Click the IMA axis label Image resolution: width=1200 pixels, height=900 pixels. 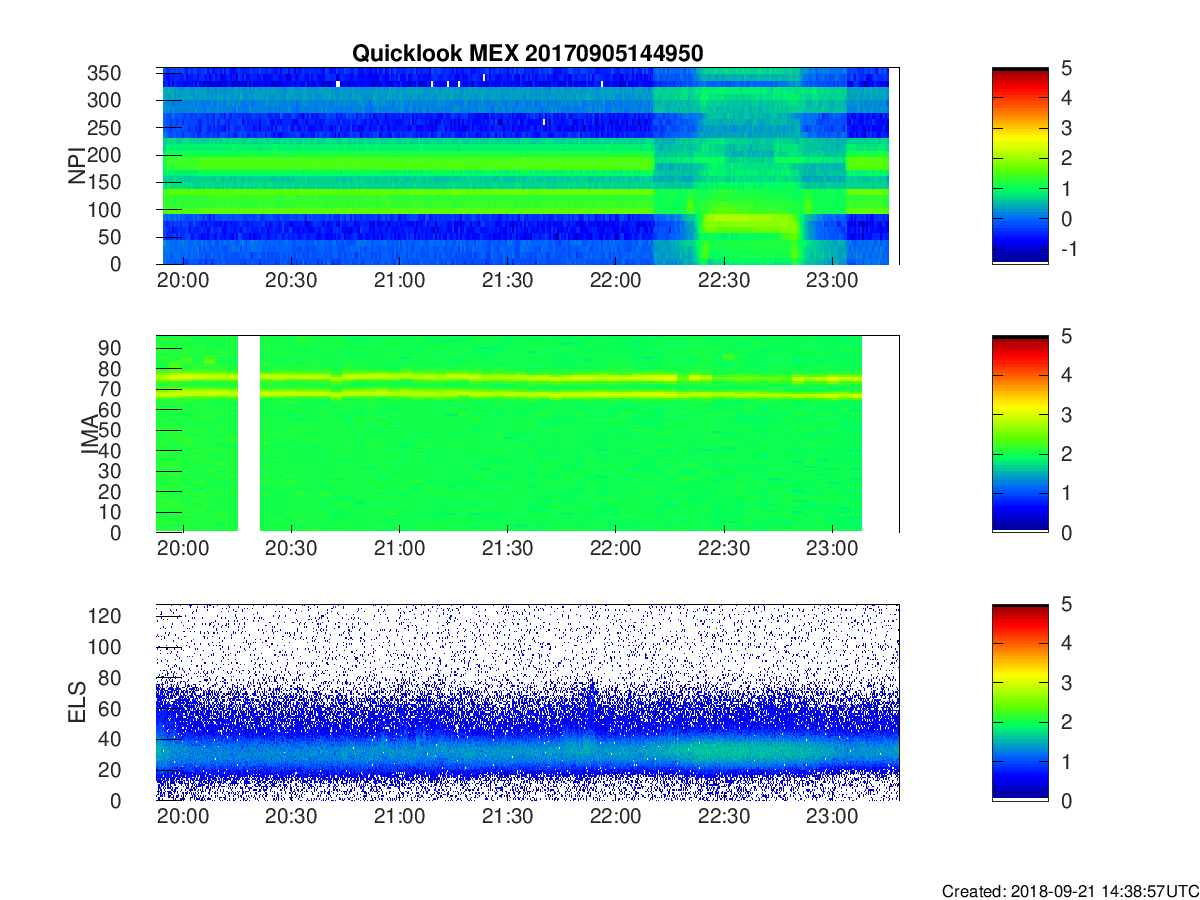[x=90, y=434]
